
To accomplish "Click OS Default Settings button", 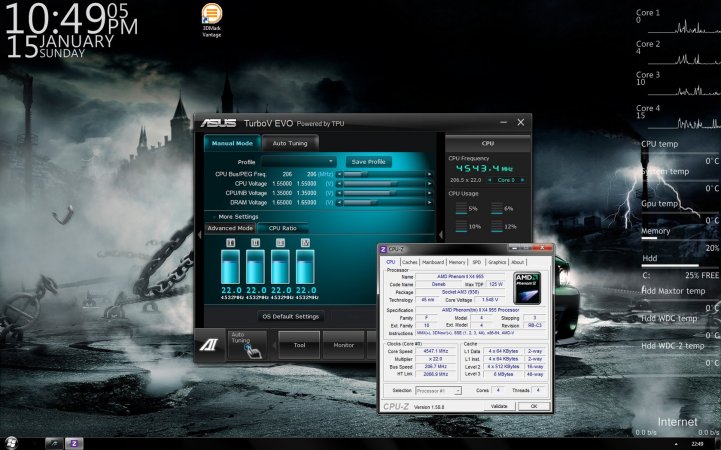I will click(290, 316).
